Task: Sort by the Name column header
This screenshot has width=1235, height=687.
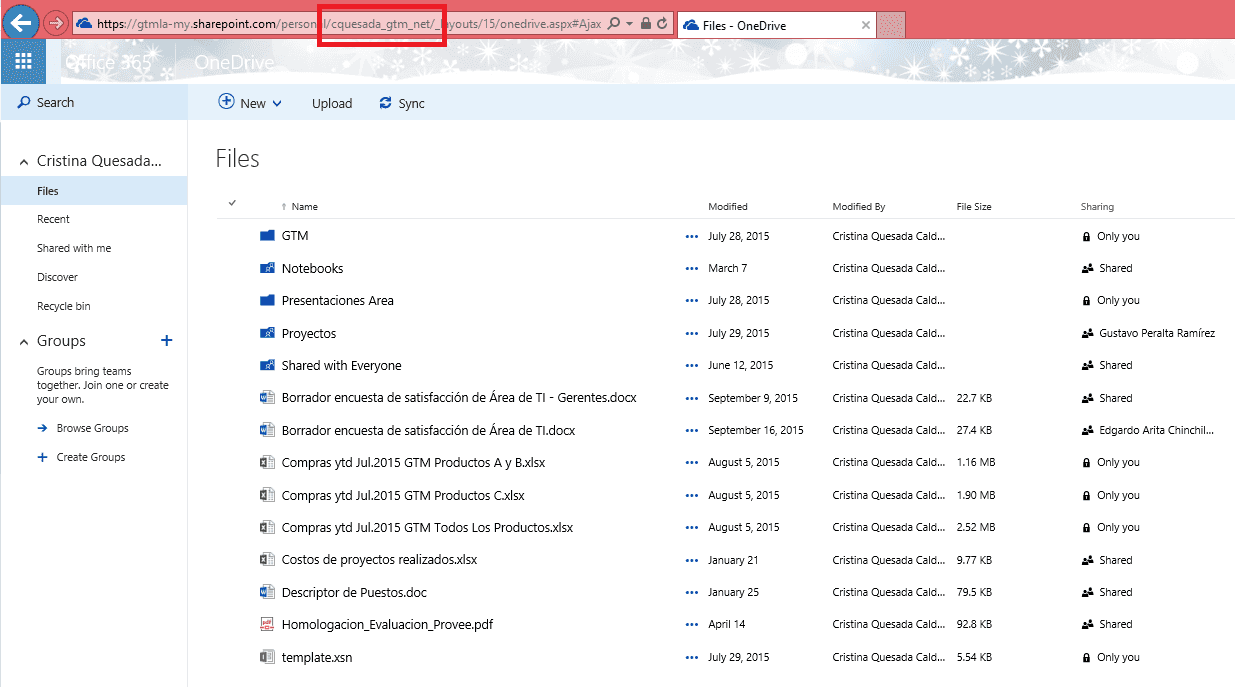Action: click(x=305, y=207)
